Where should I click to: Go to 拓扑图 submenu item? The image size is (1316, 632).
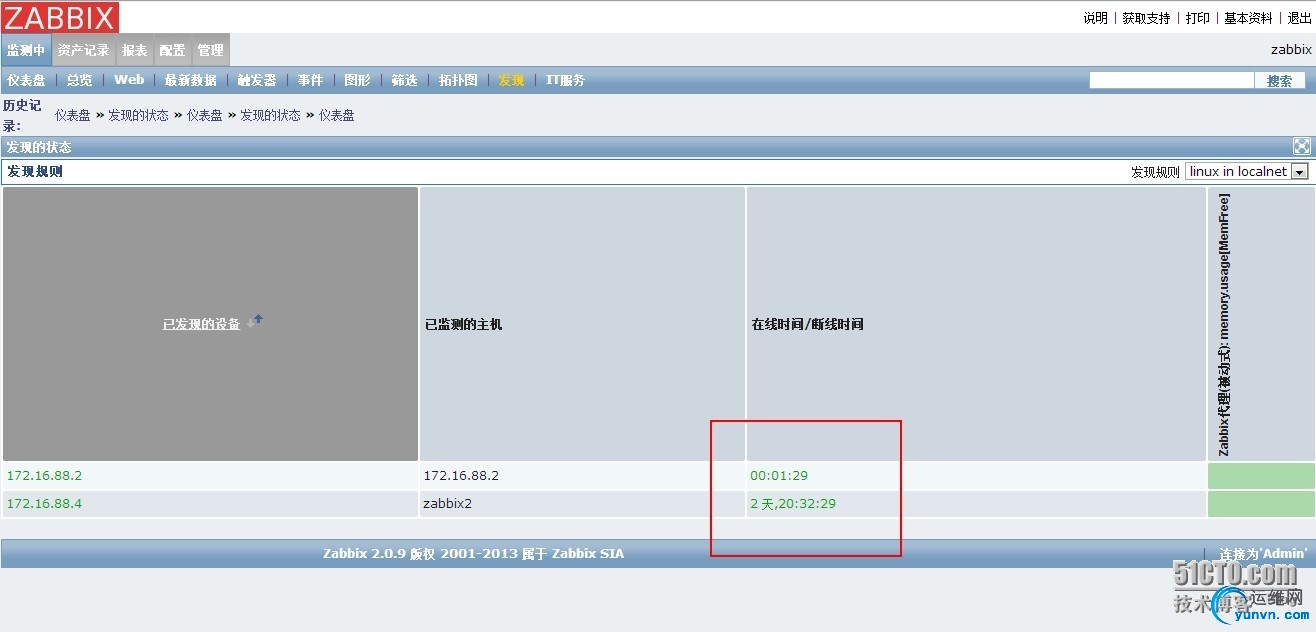[x=458, y=81]
